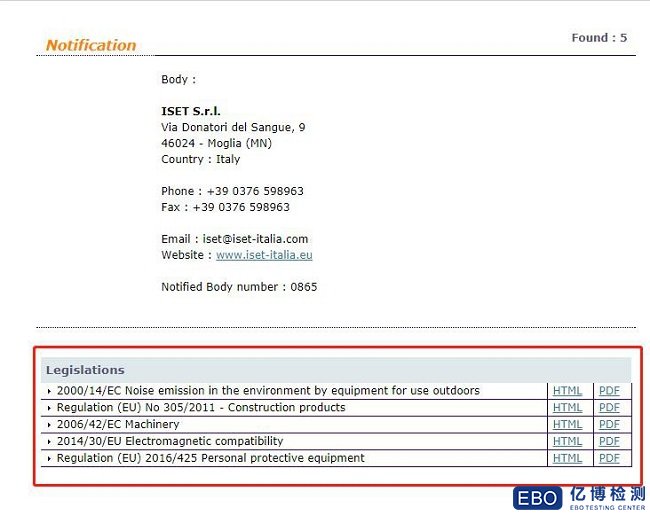
Task: Expand arrow beside 2006/42/EC Machinery row
Action: (x=49, y=425)
